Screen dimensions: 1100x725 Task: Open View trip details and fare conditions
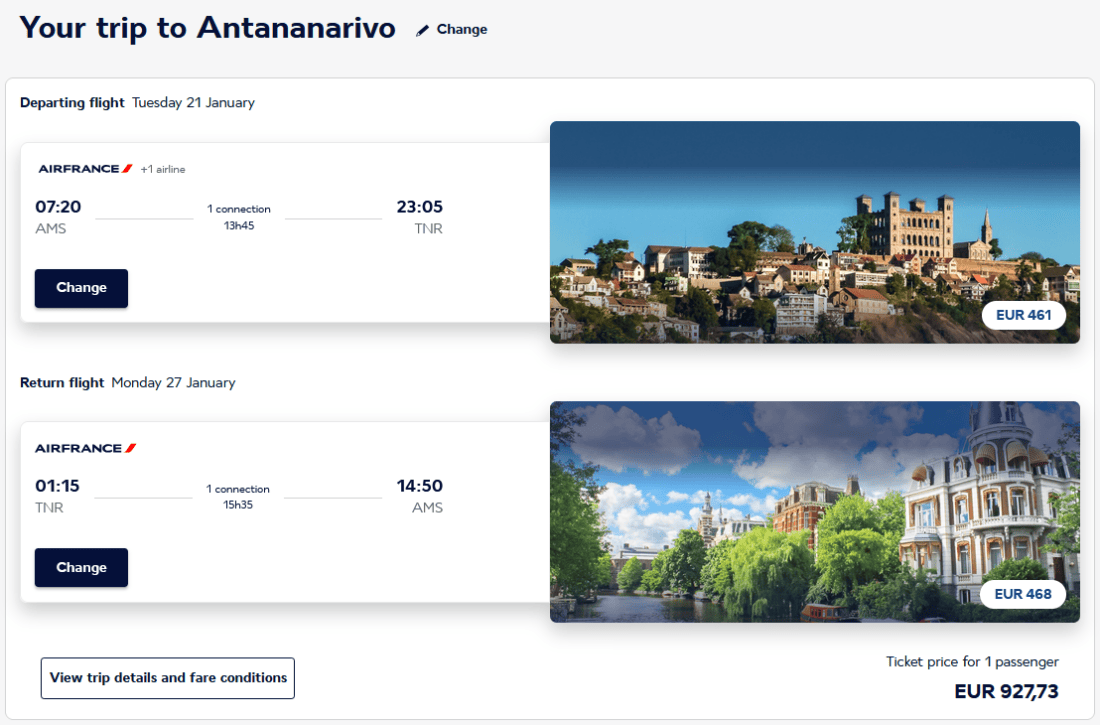pos(168,678)
